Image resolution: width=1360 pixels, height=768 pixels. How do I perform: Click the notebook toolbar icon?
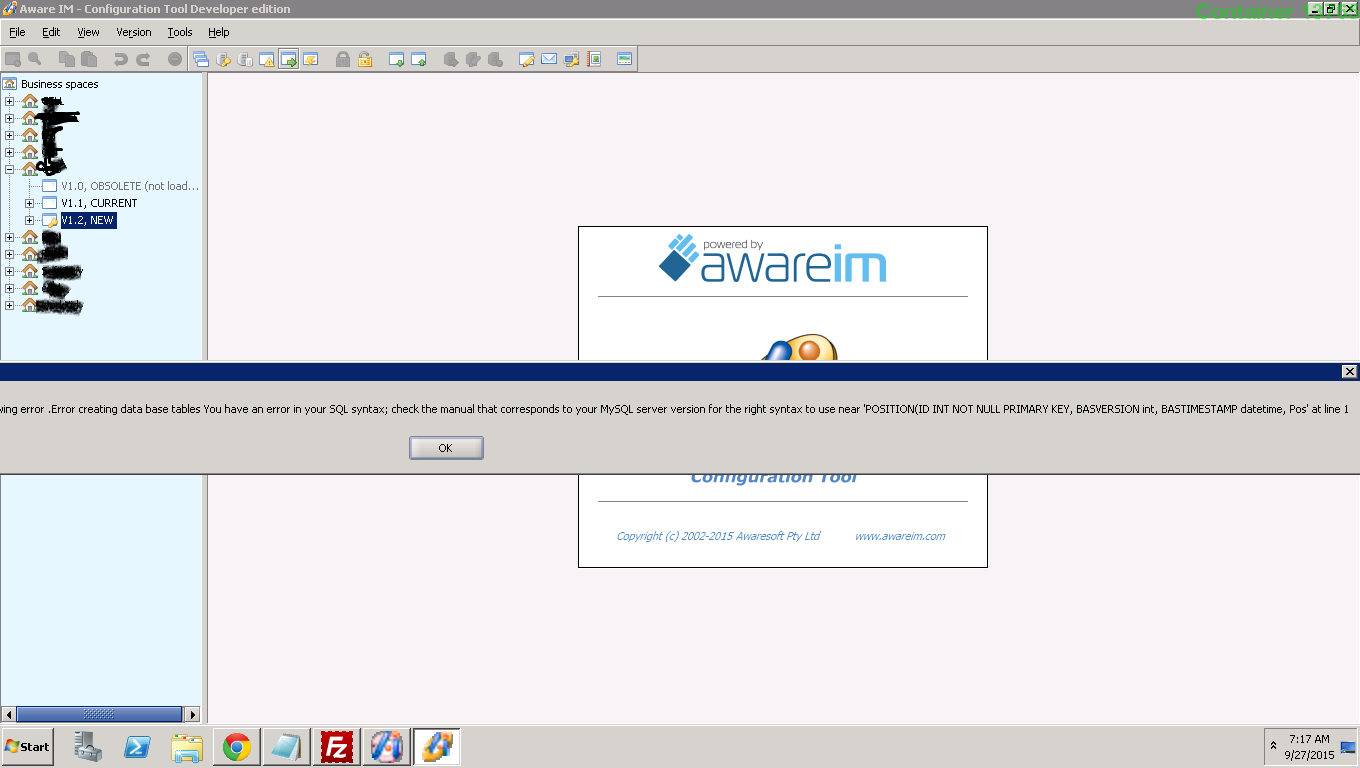(x=594, y=59)
